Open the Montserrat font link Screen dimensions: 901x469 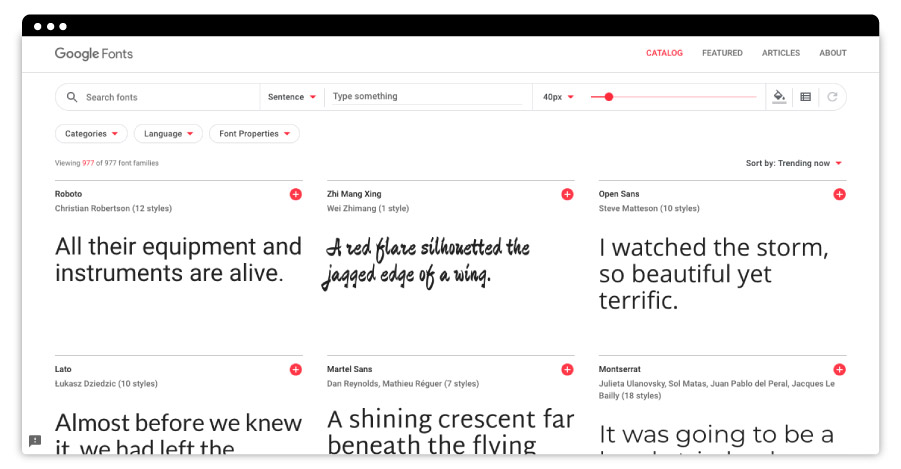619,369
